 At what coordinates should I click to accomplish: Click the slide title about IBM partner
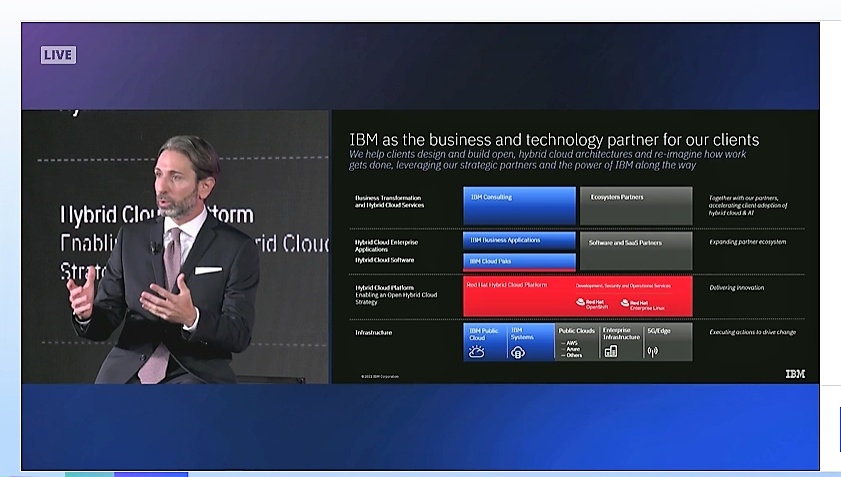tap(554, 139)
